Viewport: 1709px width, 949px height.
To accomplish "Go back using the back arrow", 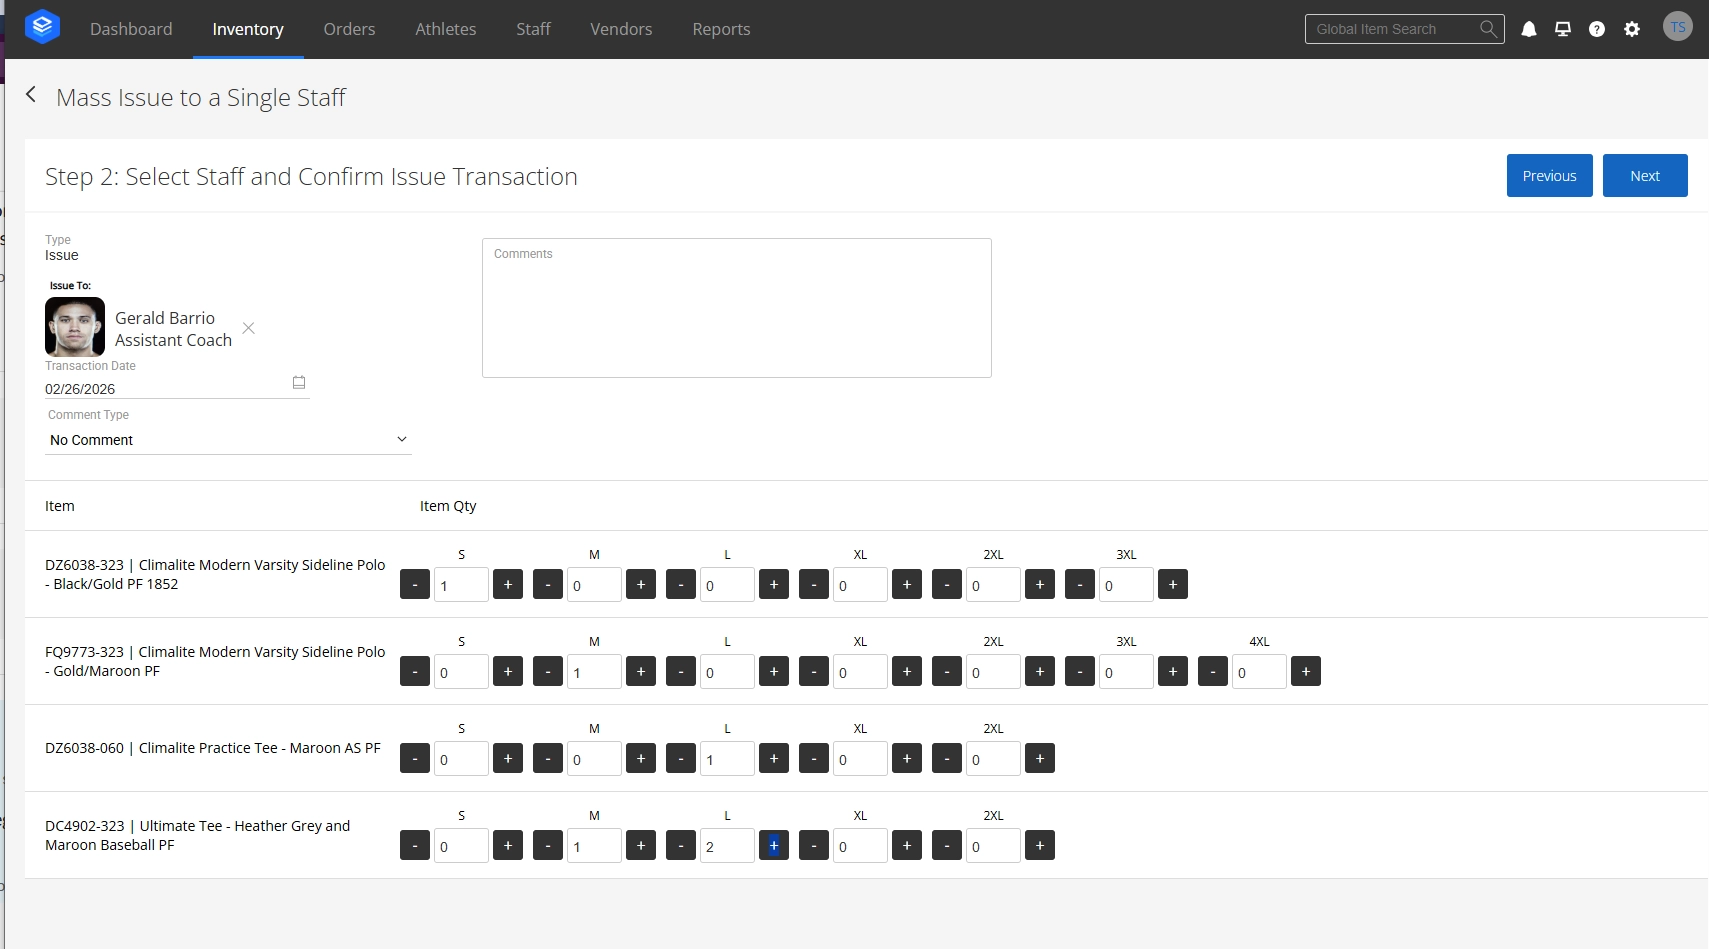I will coord(31,95).
